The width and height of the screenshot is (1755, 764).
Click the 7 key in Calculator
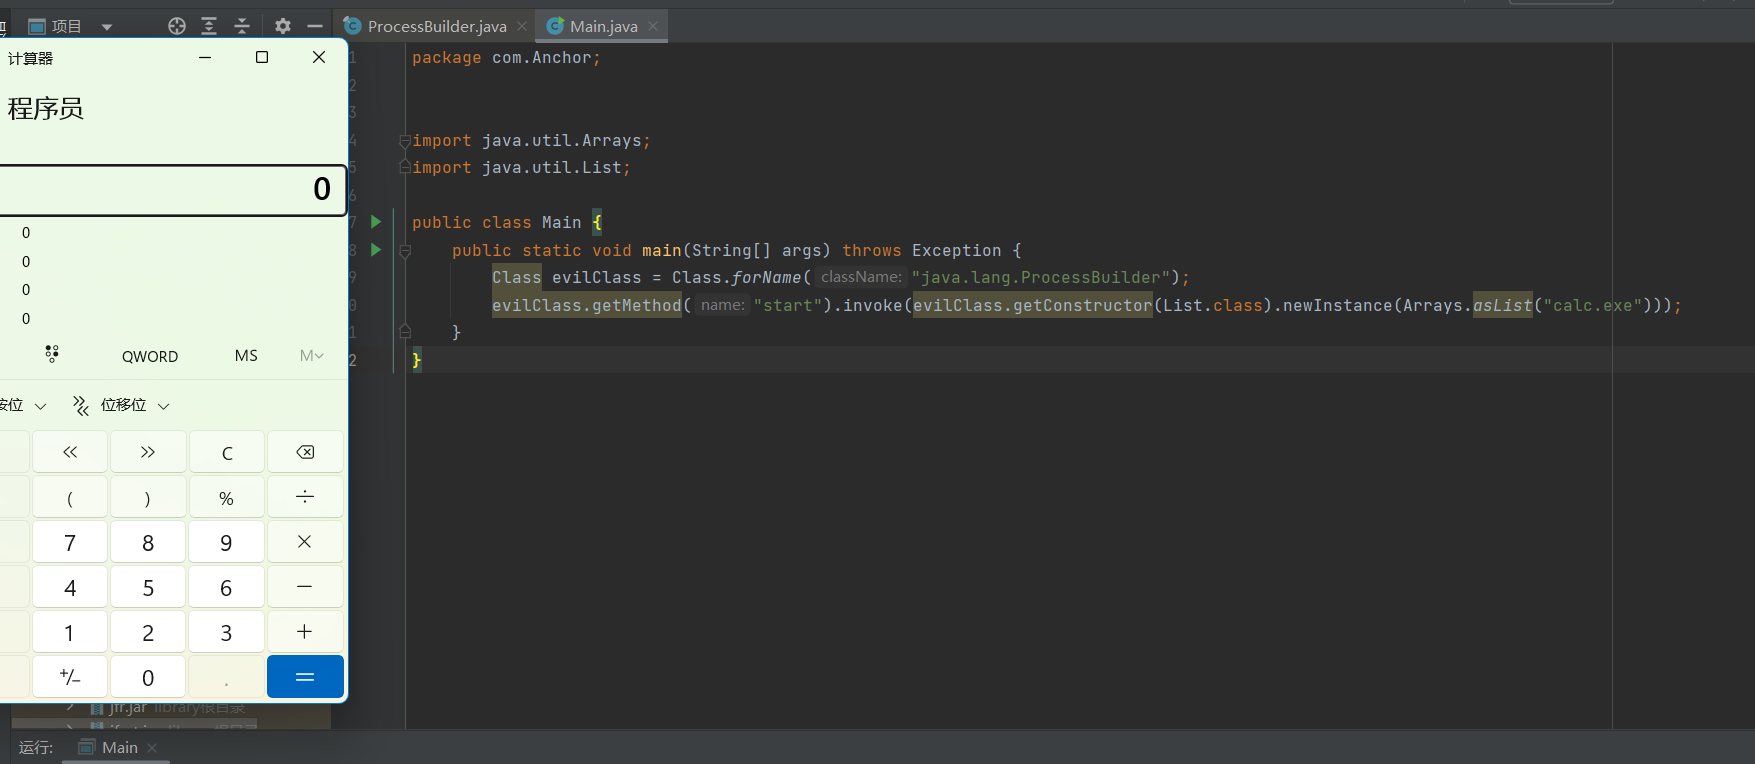[x=70, y=542]
